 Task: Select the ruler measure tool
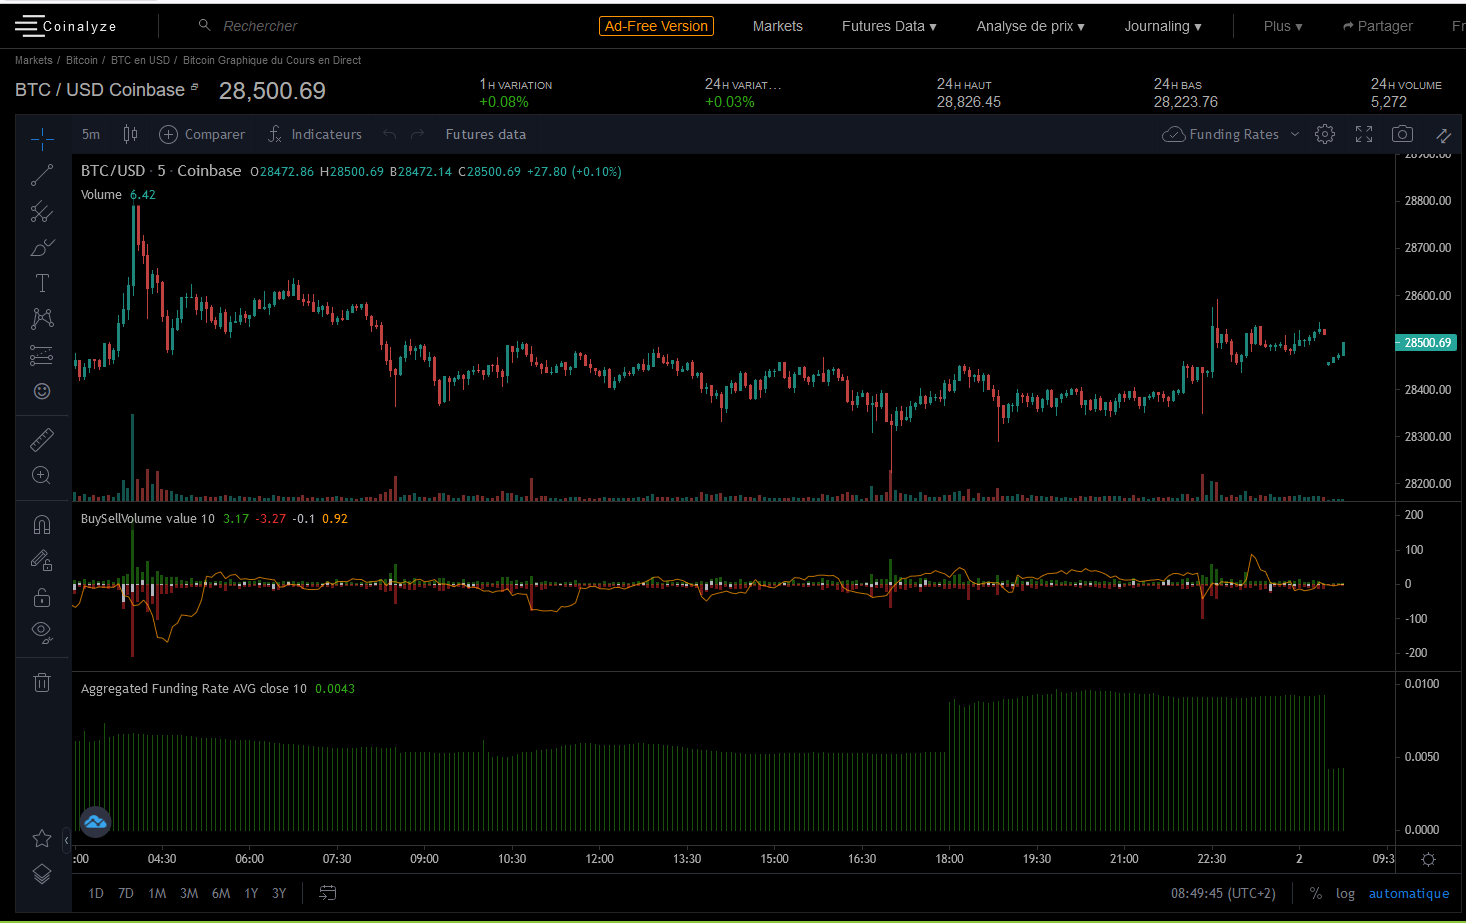tap(42, 439)
